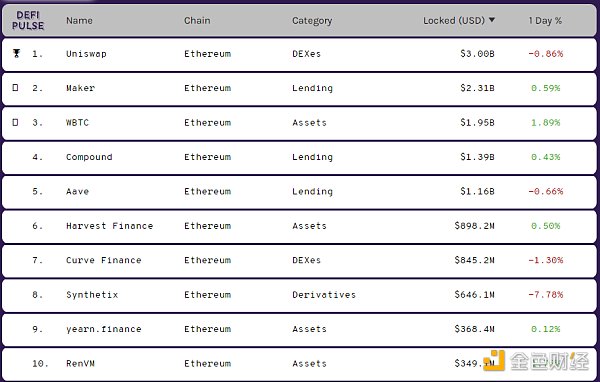The height and width of the screenshot is (382, 600).
Task: Open the Compound project row
Action: (300, 157)
